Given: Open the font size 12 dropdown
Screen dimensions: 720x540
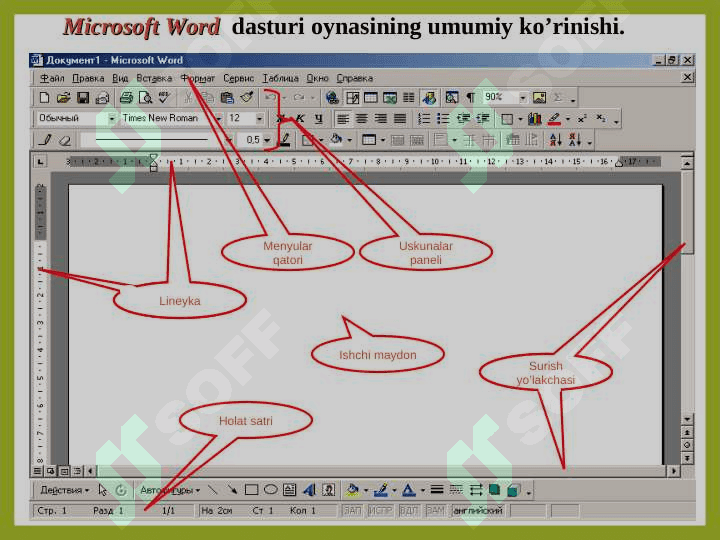Looking at the screenshot, I should click(x=260, y=119).
